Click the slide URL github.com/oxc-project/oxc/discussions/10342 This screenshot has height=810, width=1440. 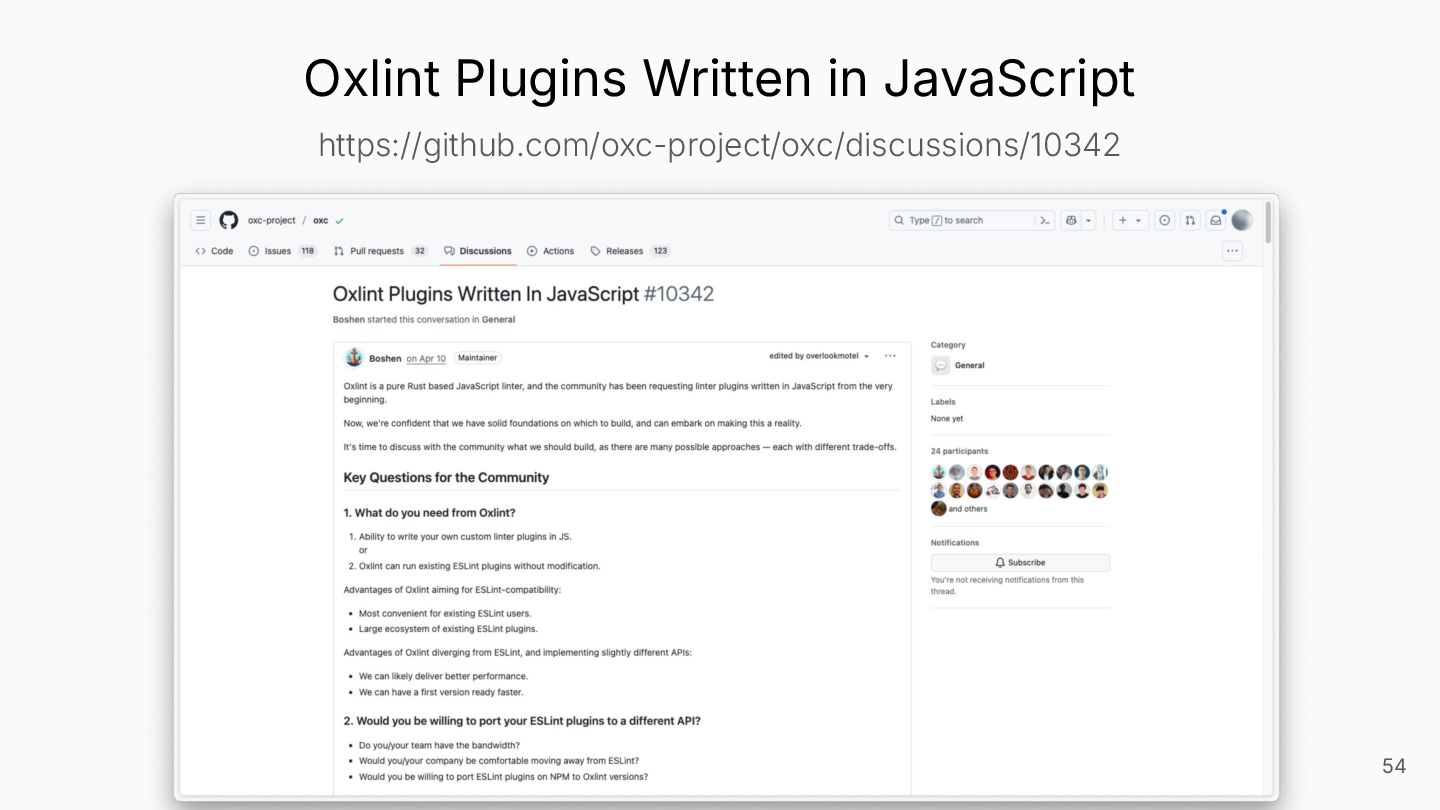click(719, 145)
